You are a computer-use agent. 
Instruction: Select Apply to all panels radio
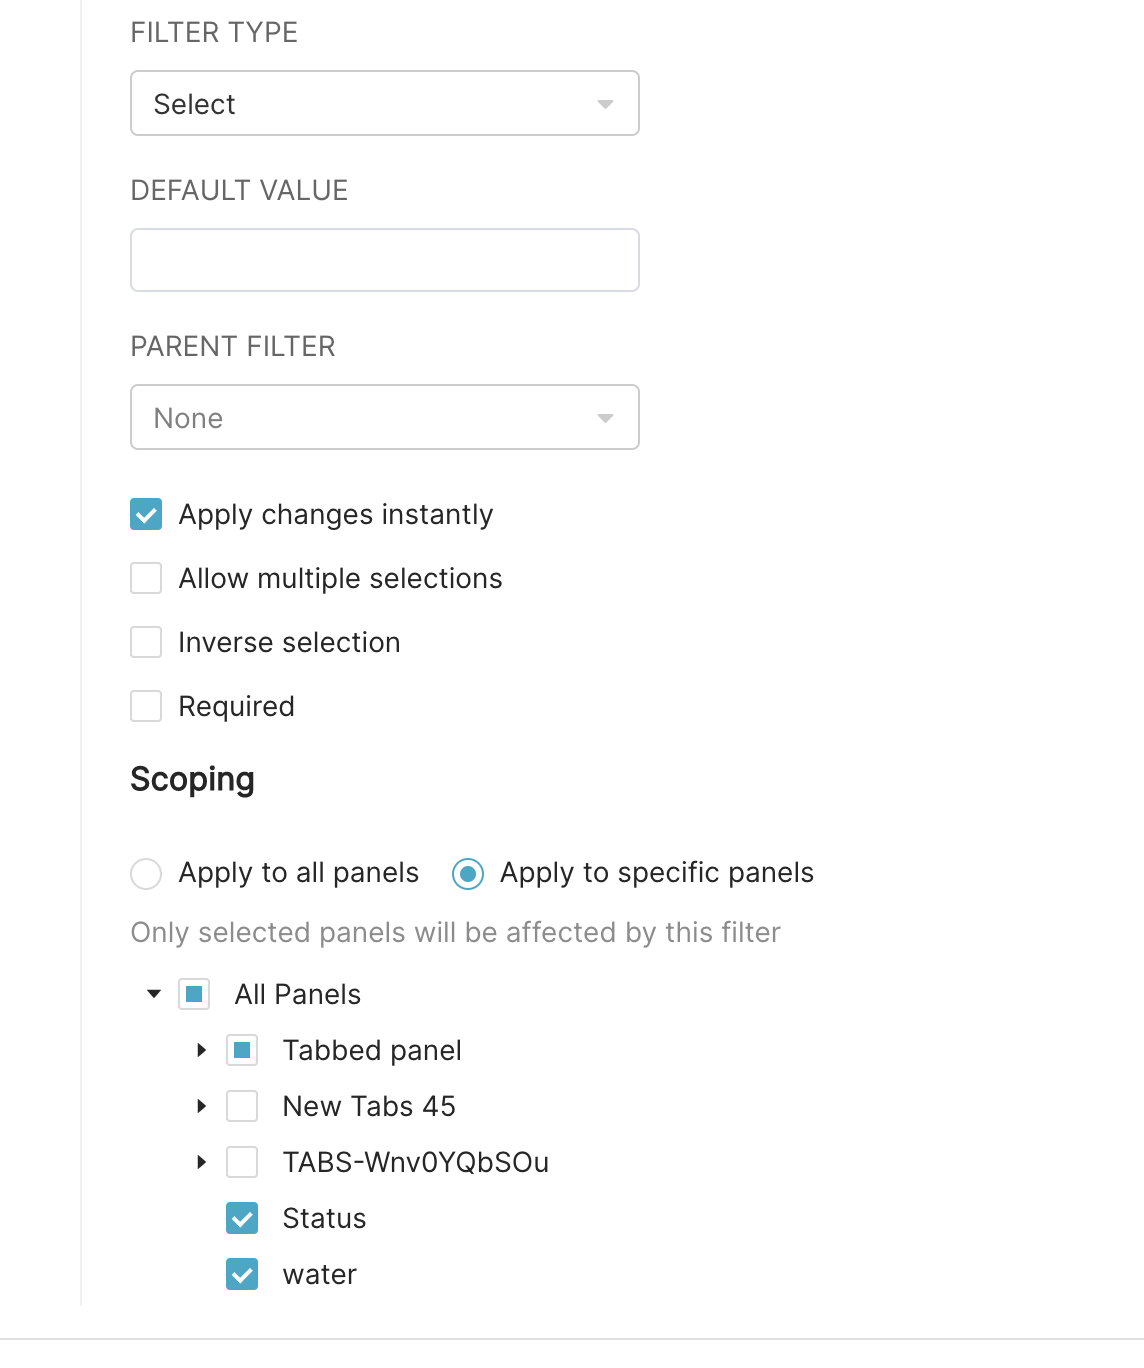coord(146,873)
